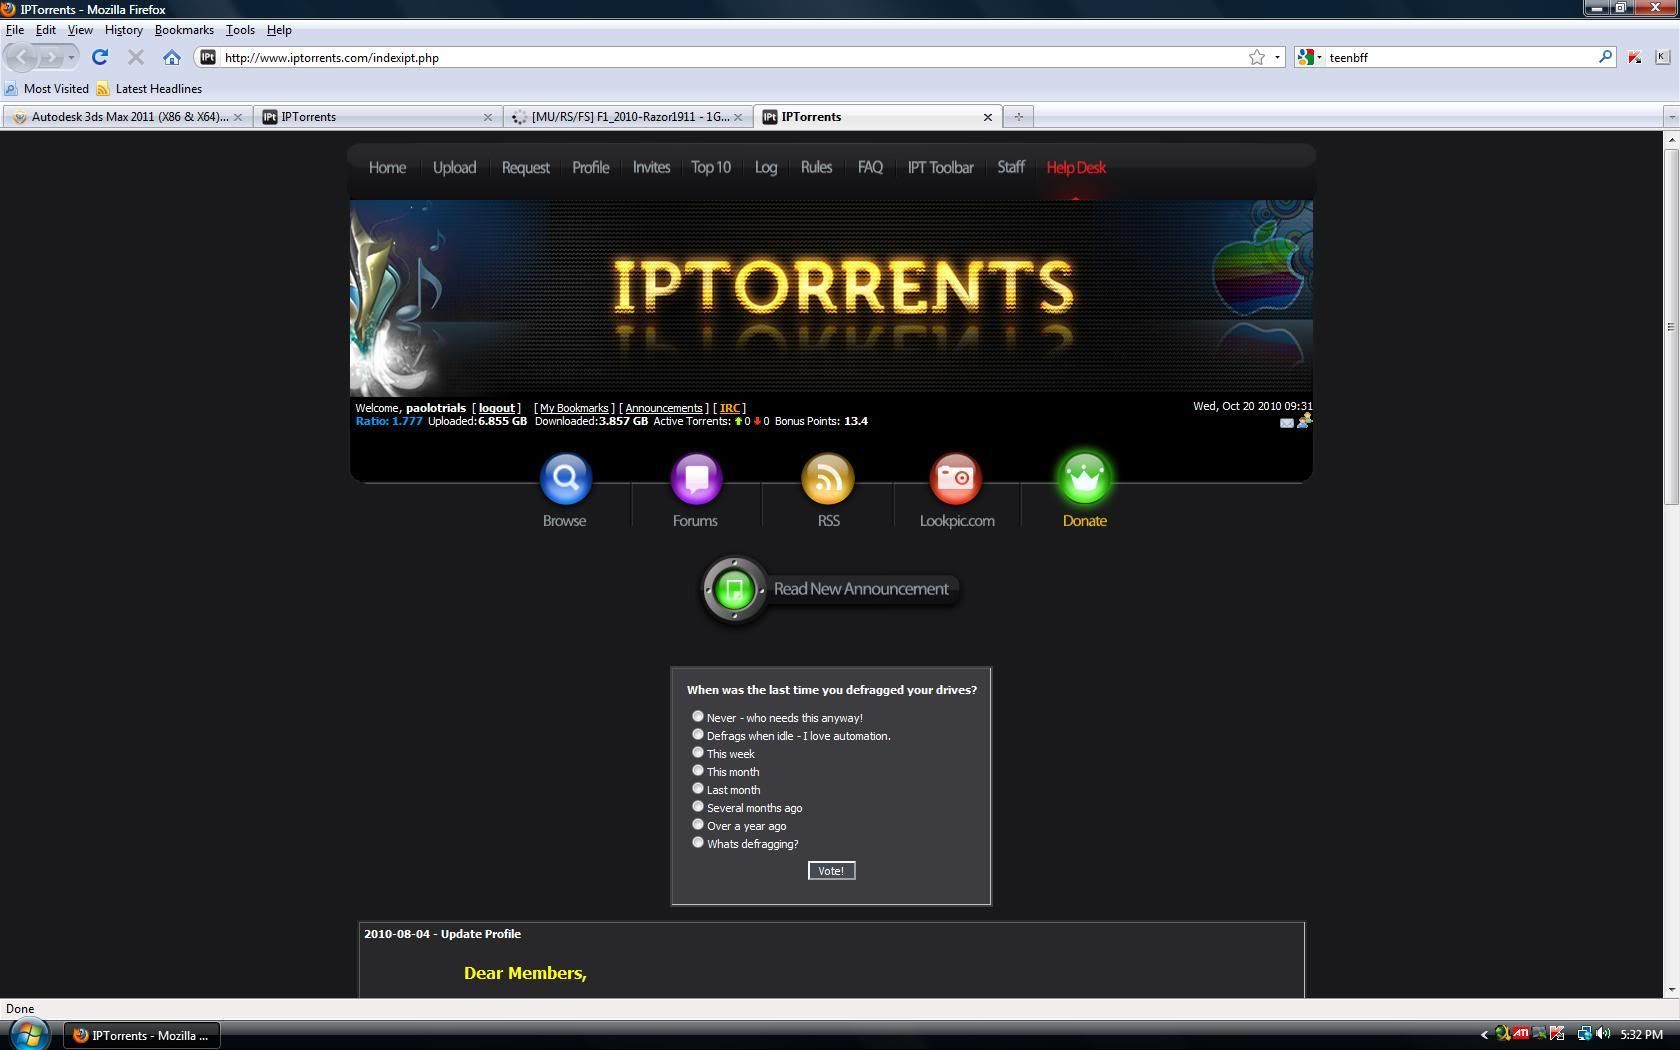The image size is (1680, 1050).
Task: Open a new tab with plus button
Action: point(1018,117)
